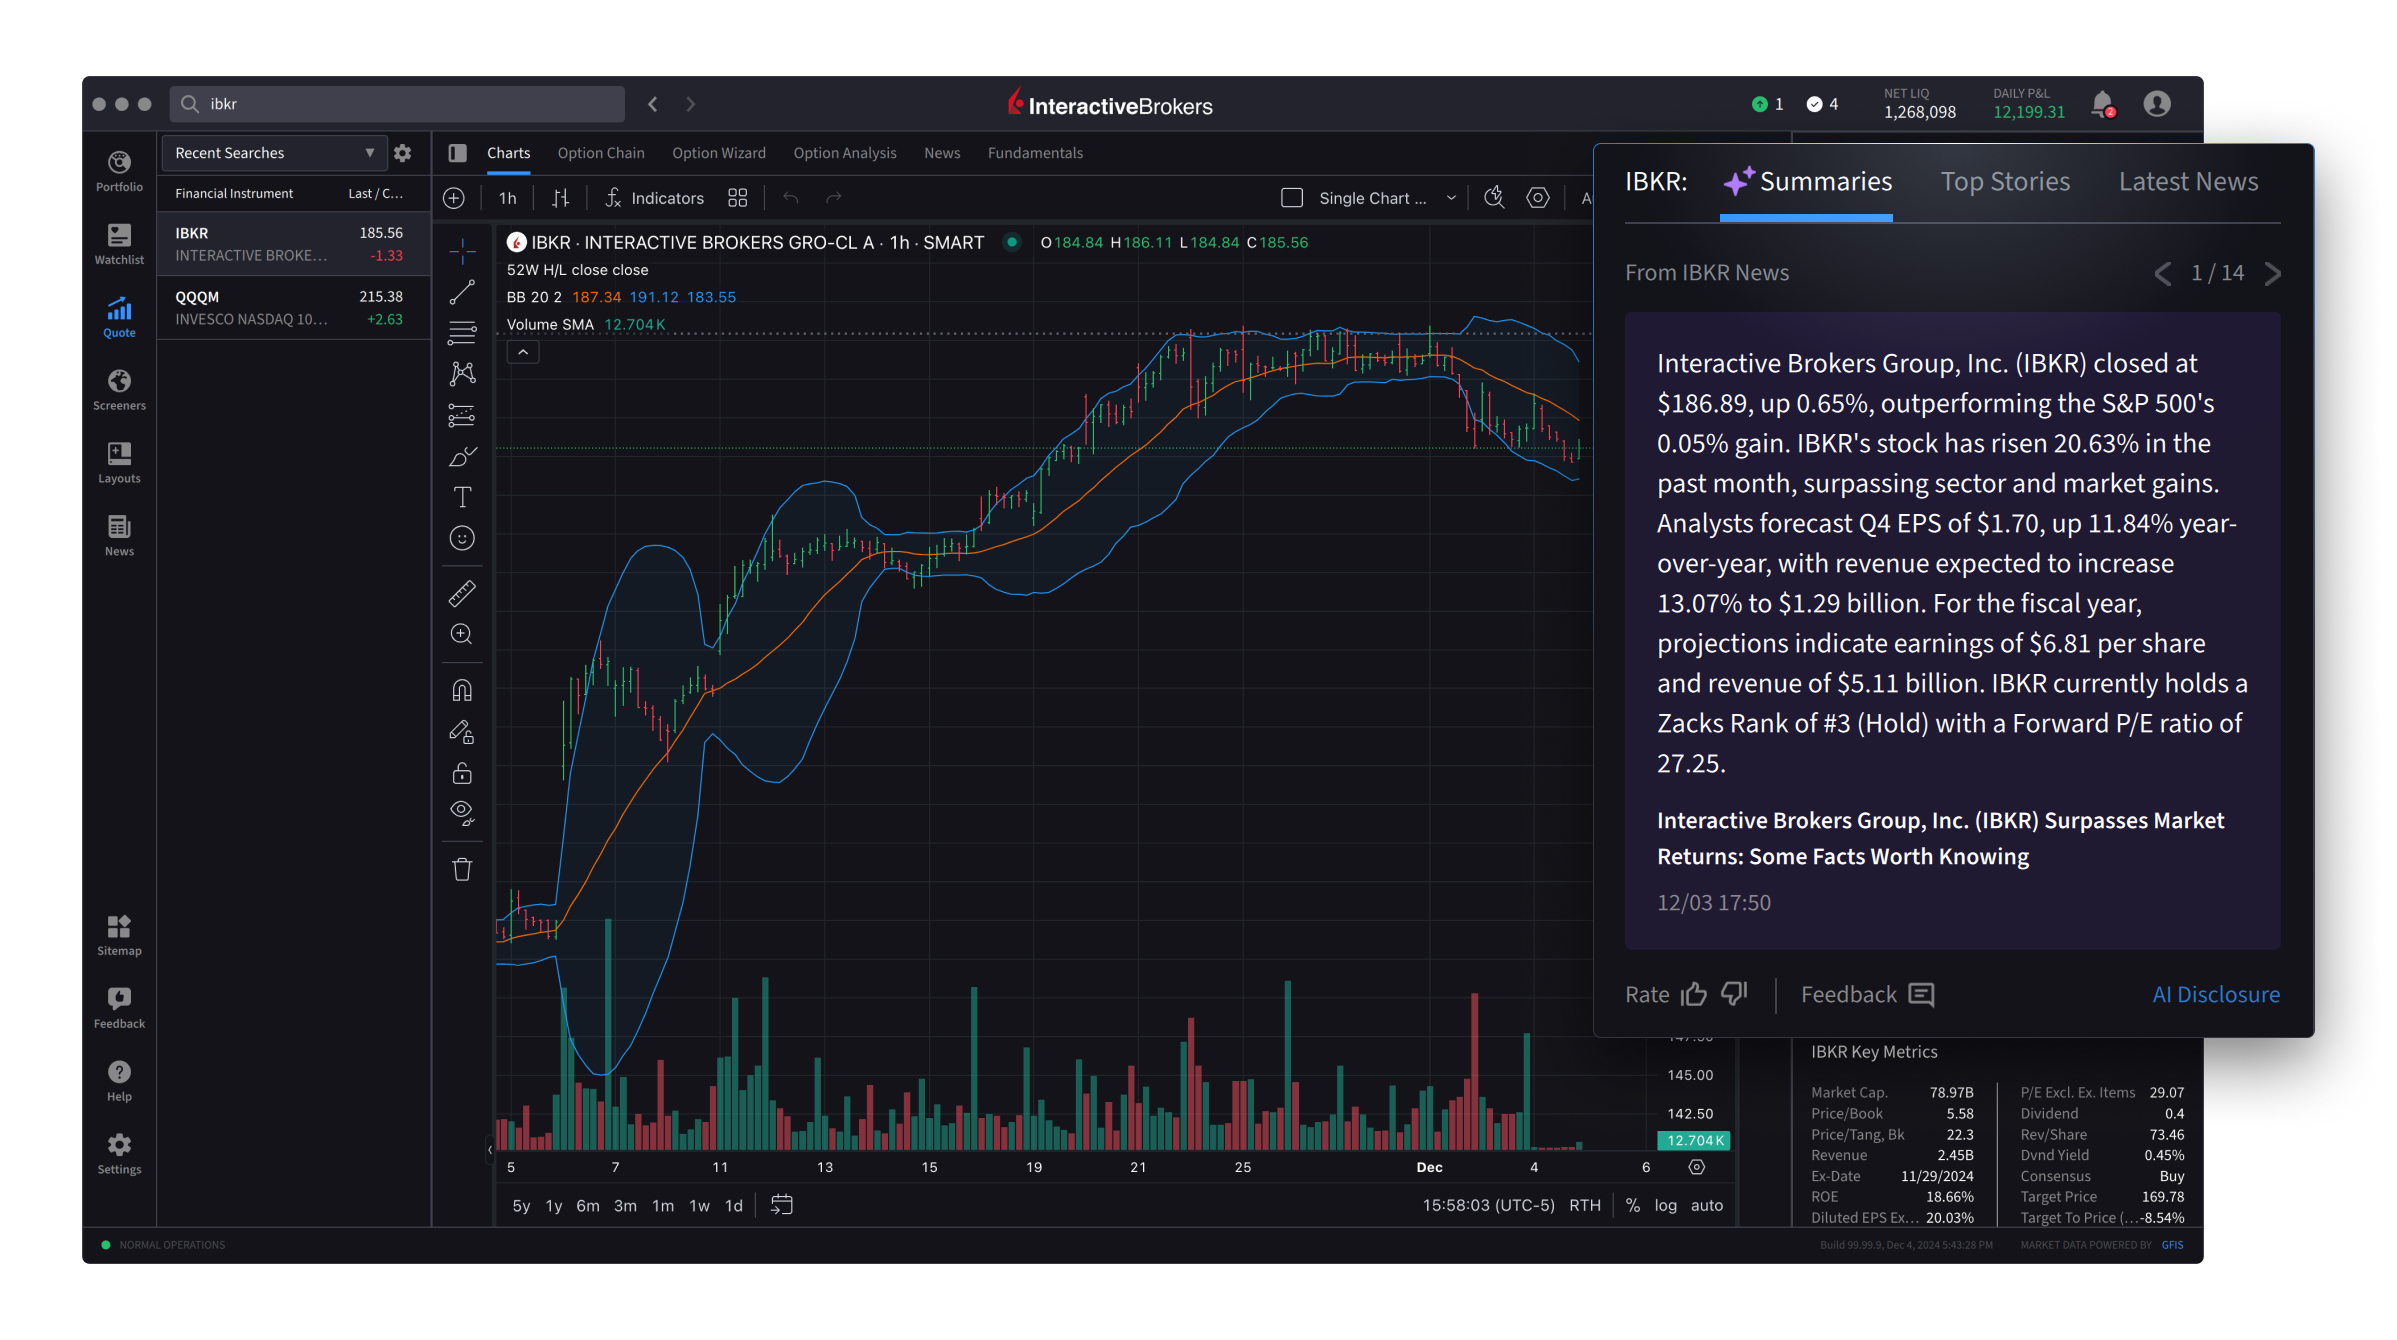Expand the Recent Searches dropdown
2397x1340 pixels.
[x=369, y=153]
